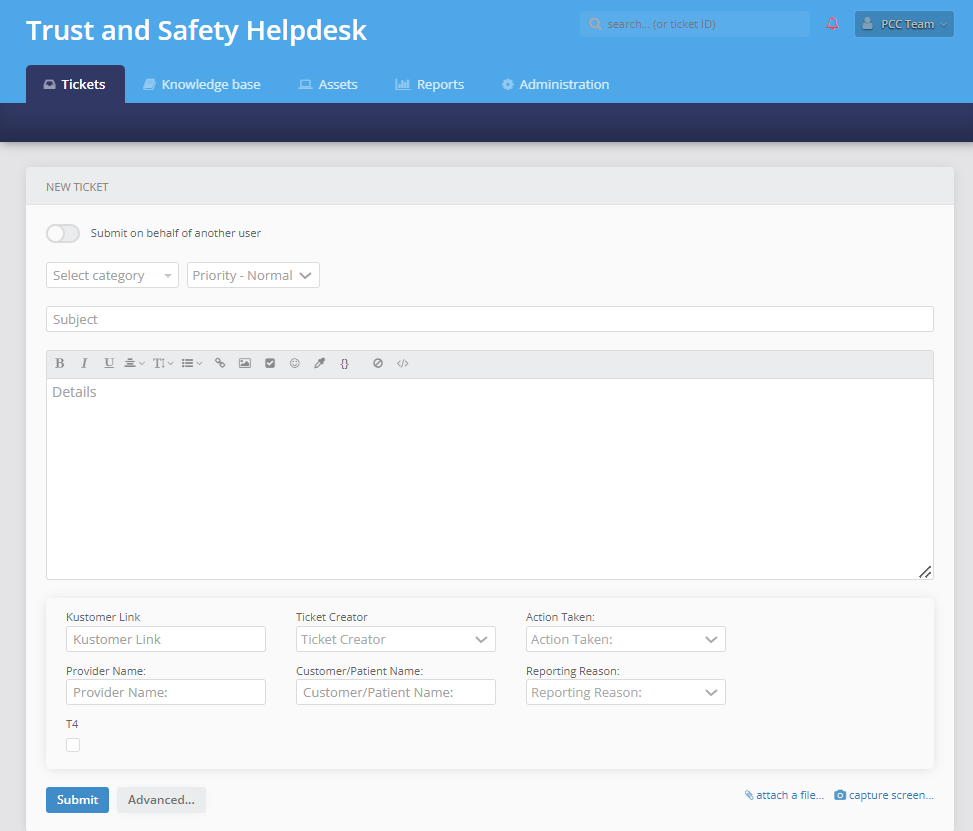973x831 pixels.
Task: Toggle bold formatting in editor toolbar
Action: pos(60,364)
